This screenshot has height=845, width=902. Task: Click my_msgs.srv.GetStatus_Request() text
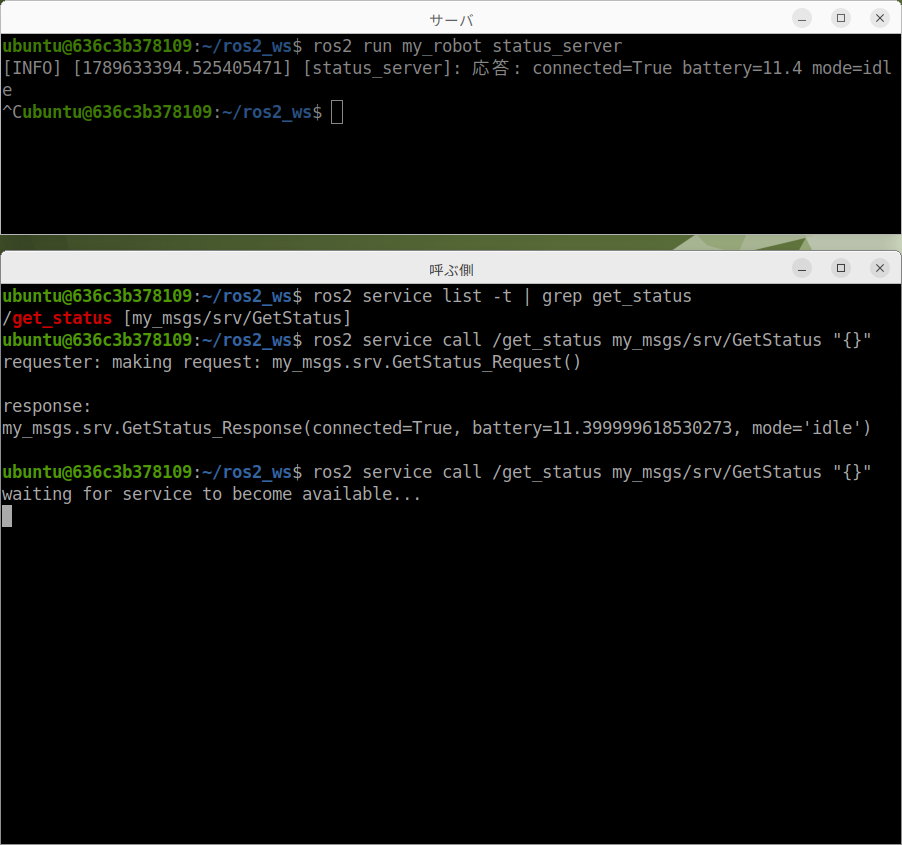point(426,362)
